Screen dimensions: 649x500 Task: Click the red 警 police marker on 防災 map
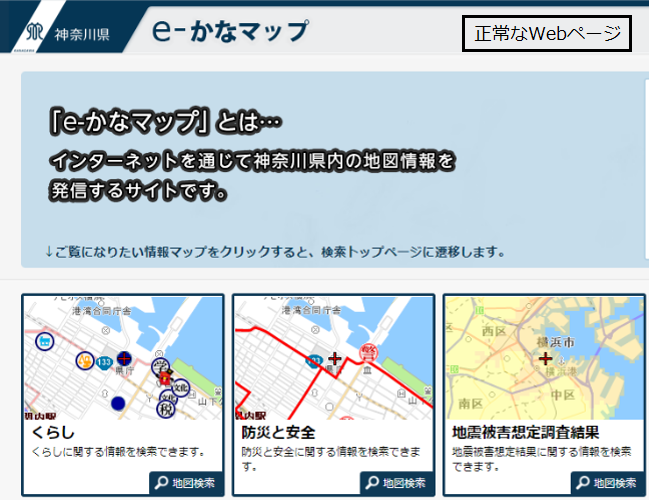tap(368, 351)
